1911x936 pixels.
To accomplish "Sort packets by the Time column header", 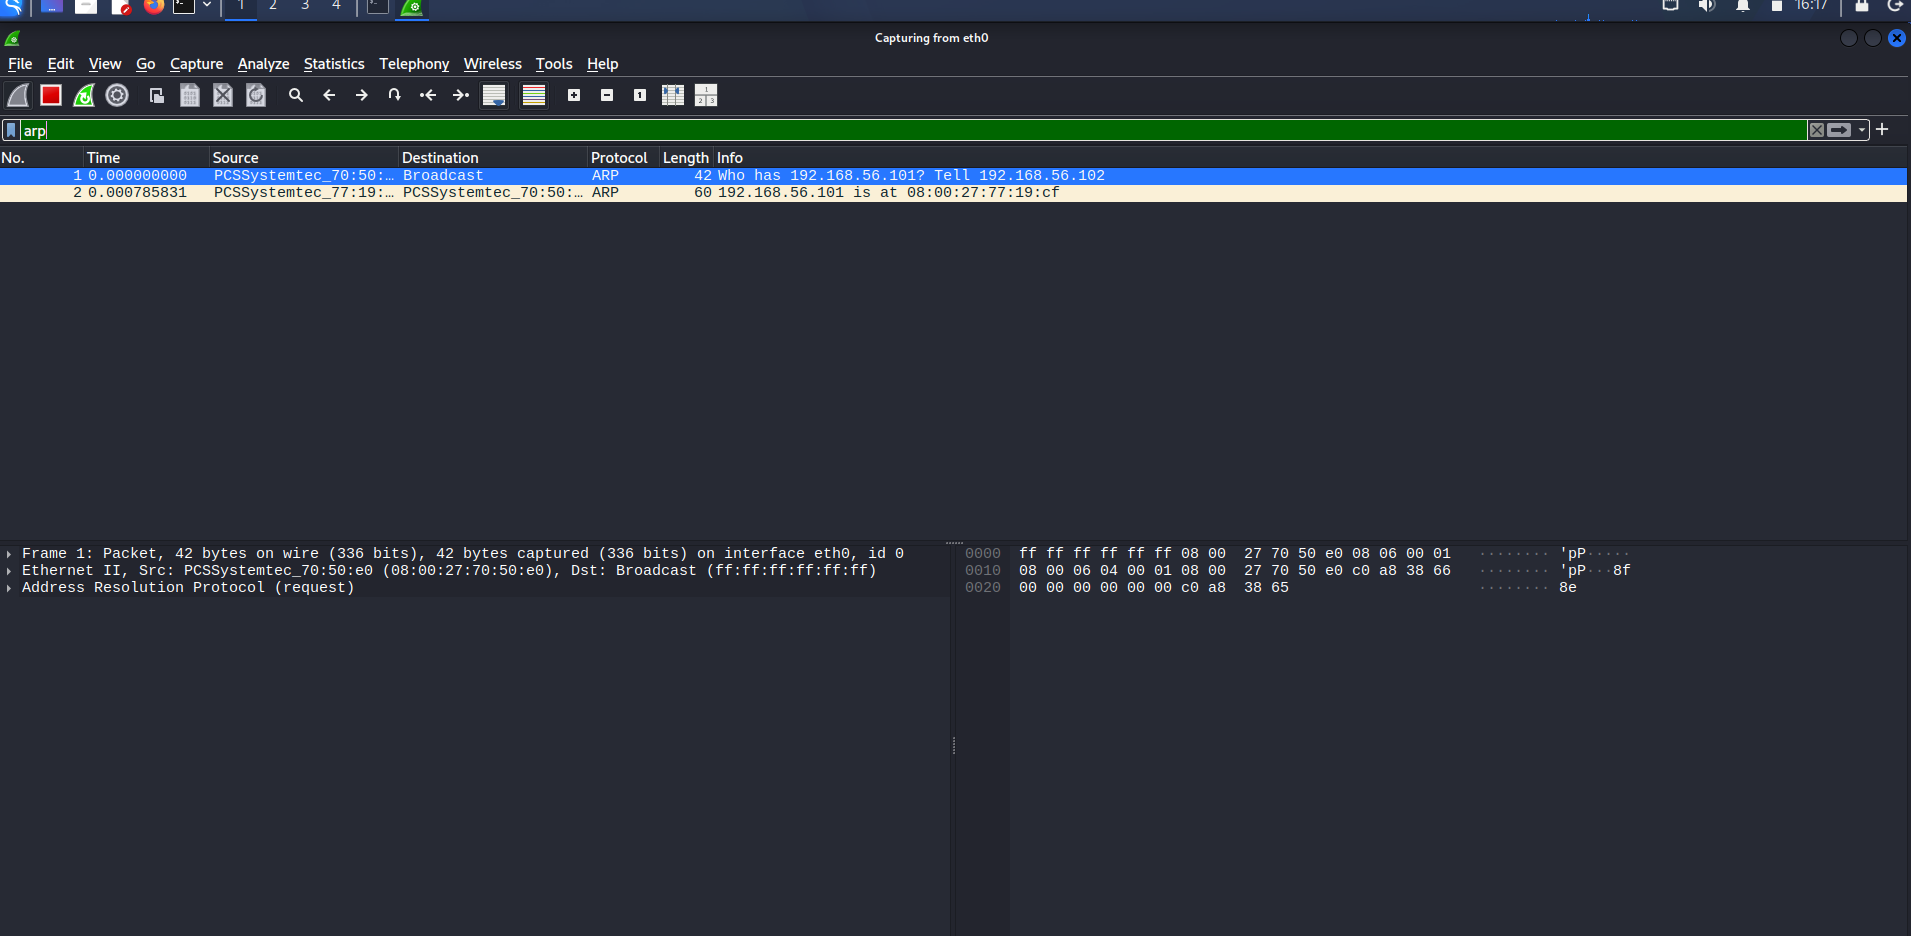I will [146, 158].
